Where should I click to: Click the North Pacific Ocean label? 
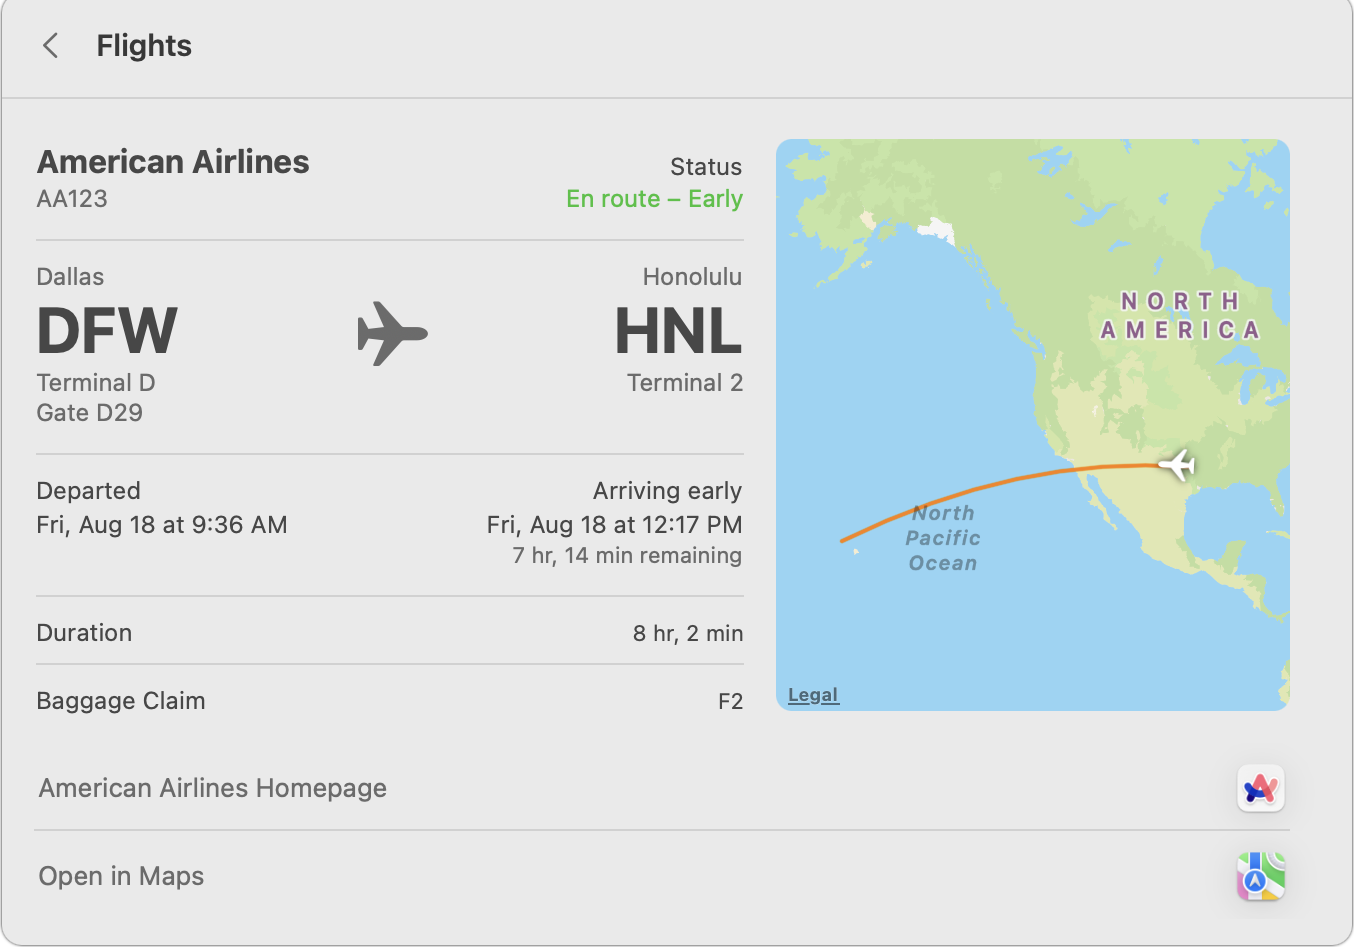[x=943, y=538]
